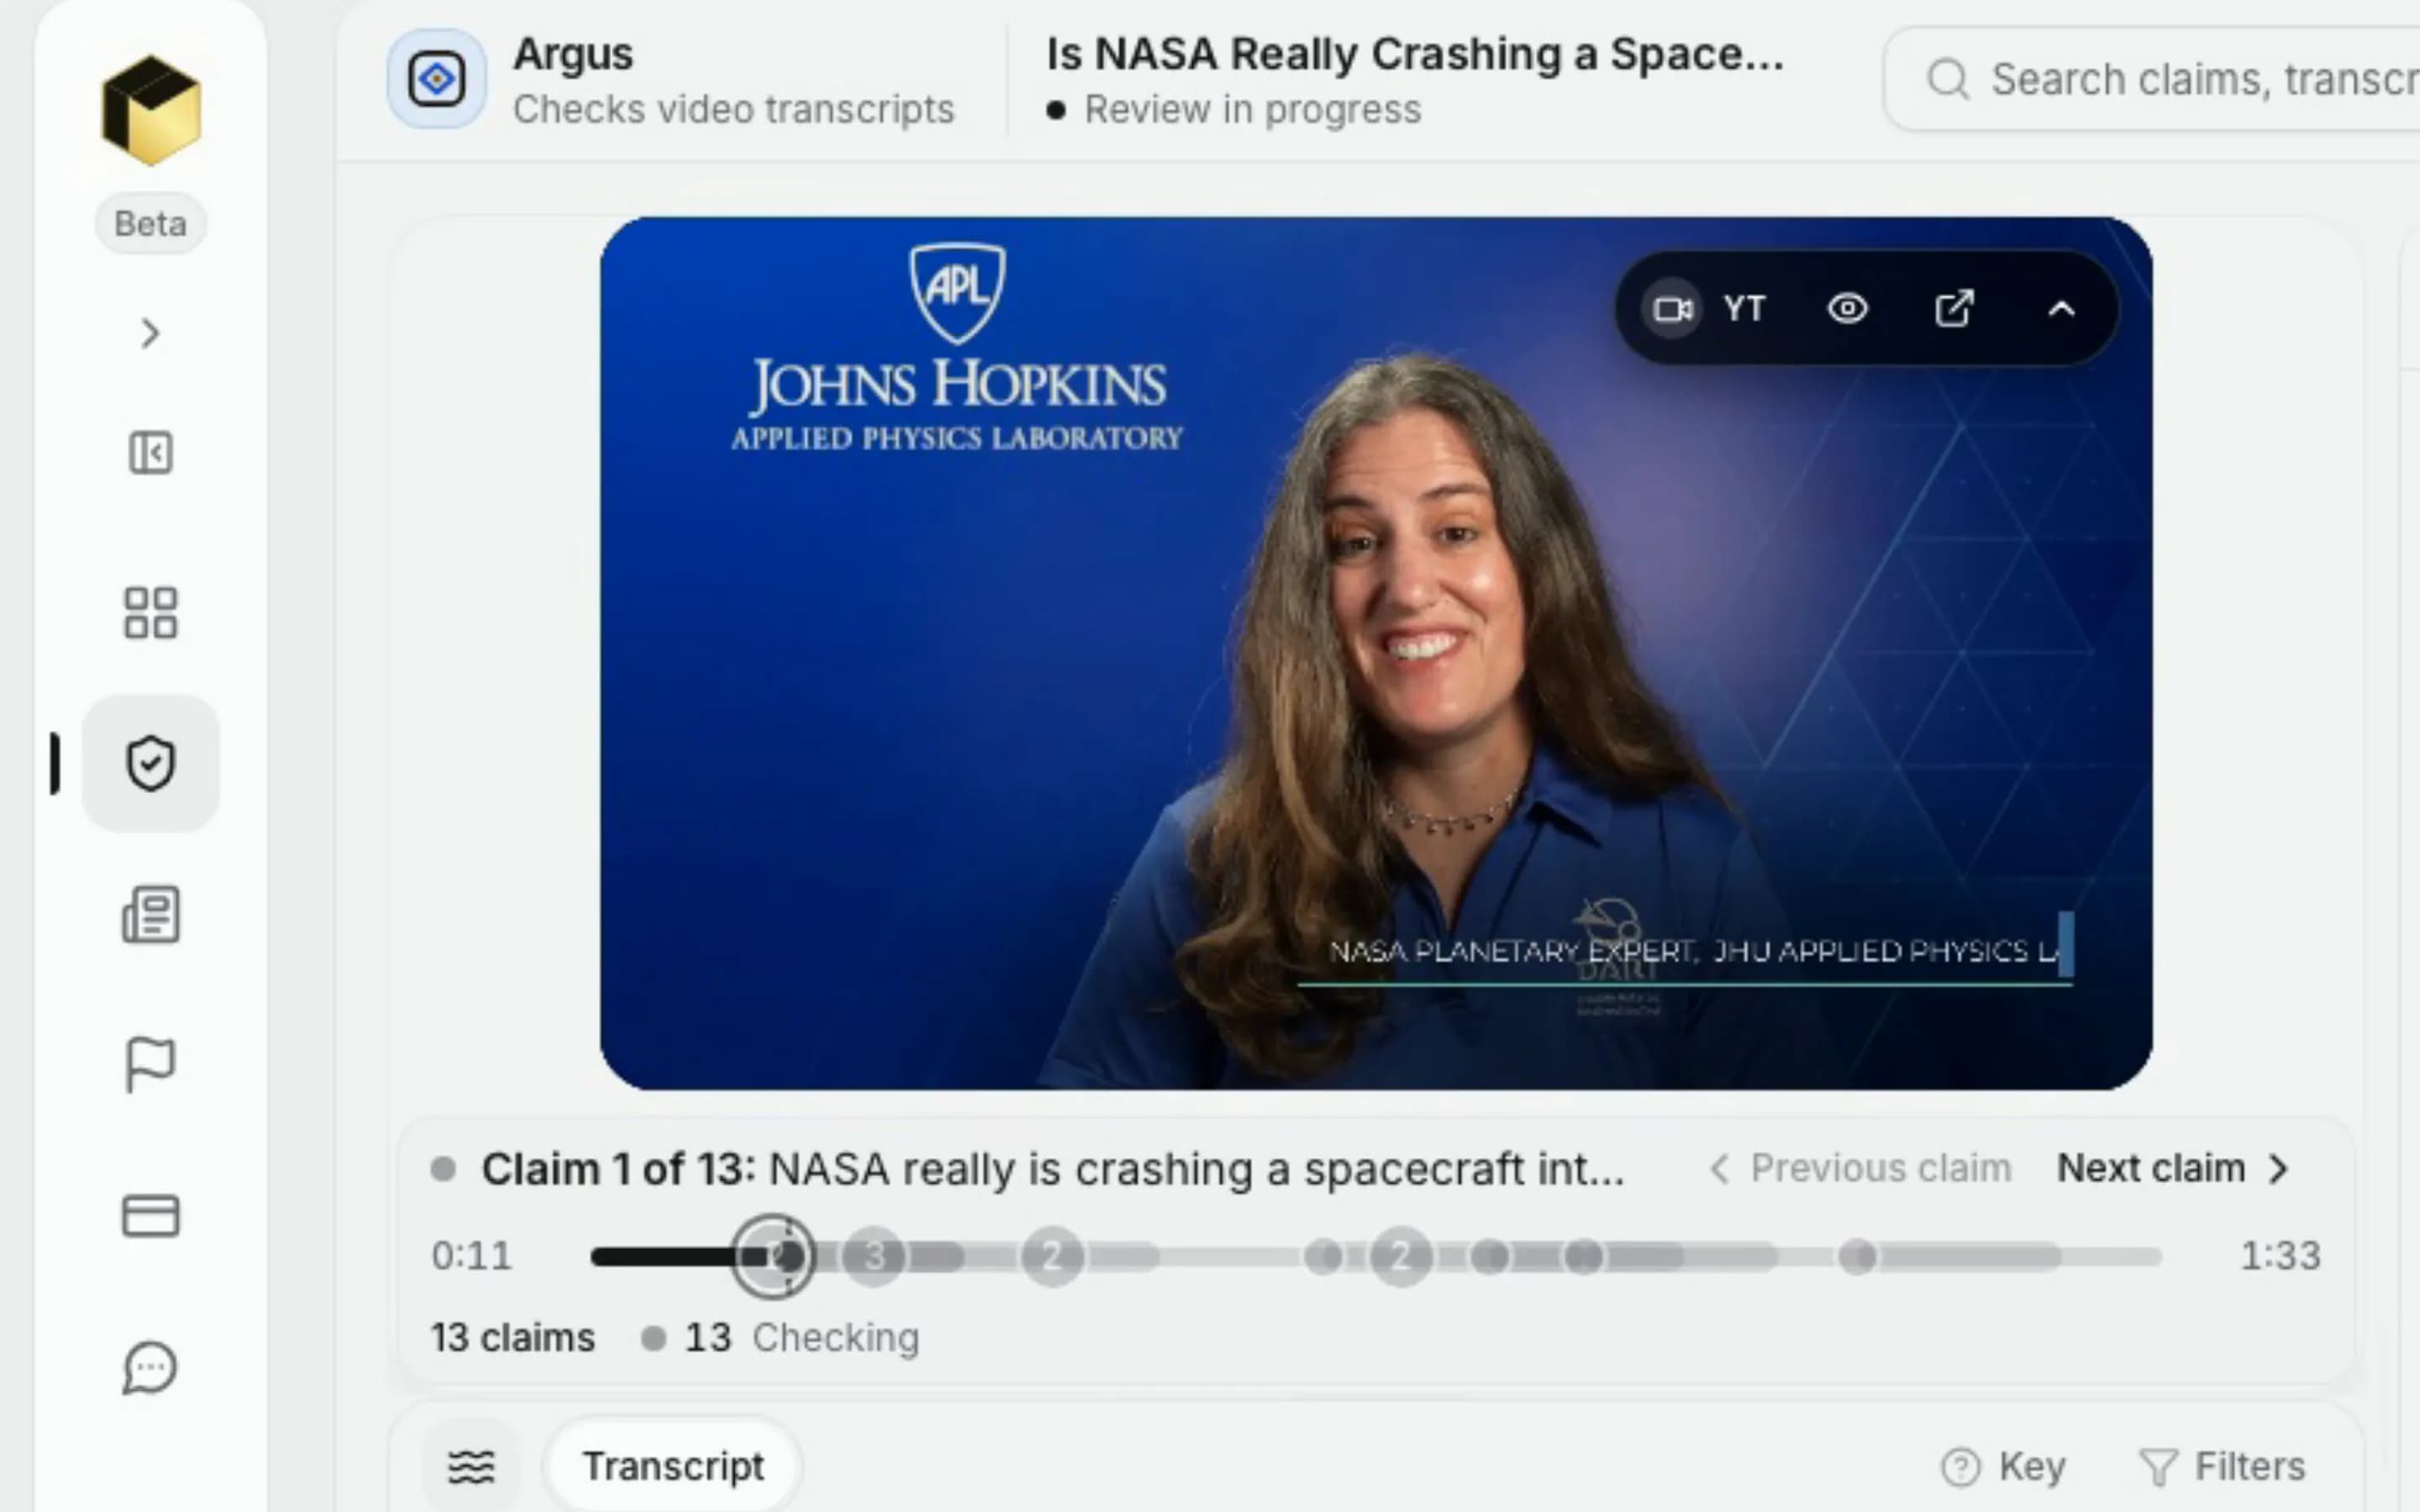Screen dimensions: 2420x1512
Task: Click the second timeline marker labeled 2
Action: pos(1401,1256)
